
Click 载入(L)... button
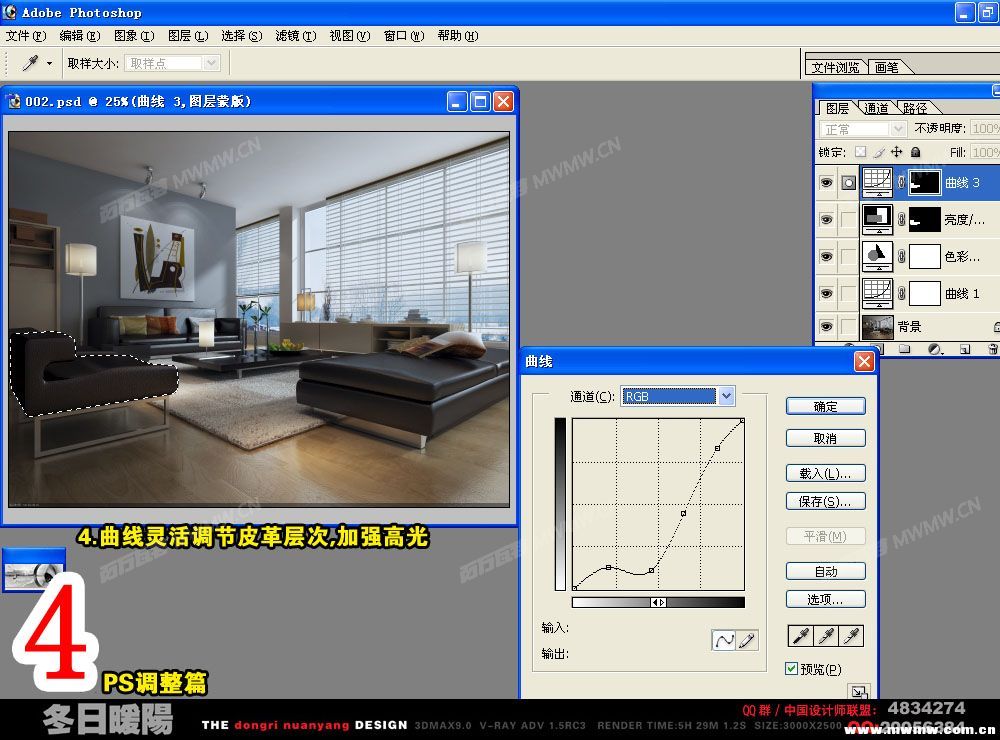(x=825, y=473)
